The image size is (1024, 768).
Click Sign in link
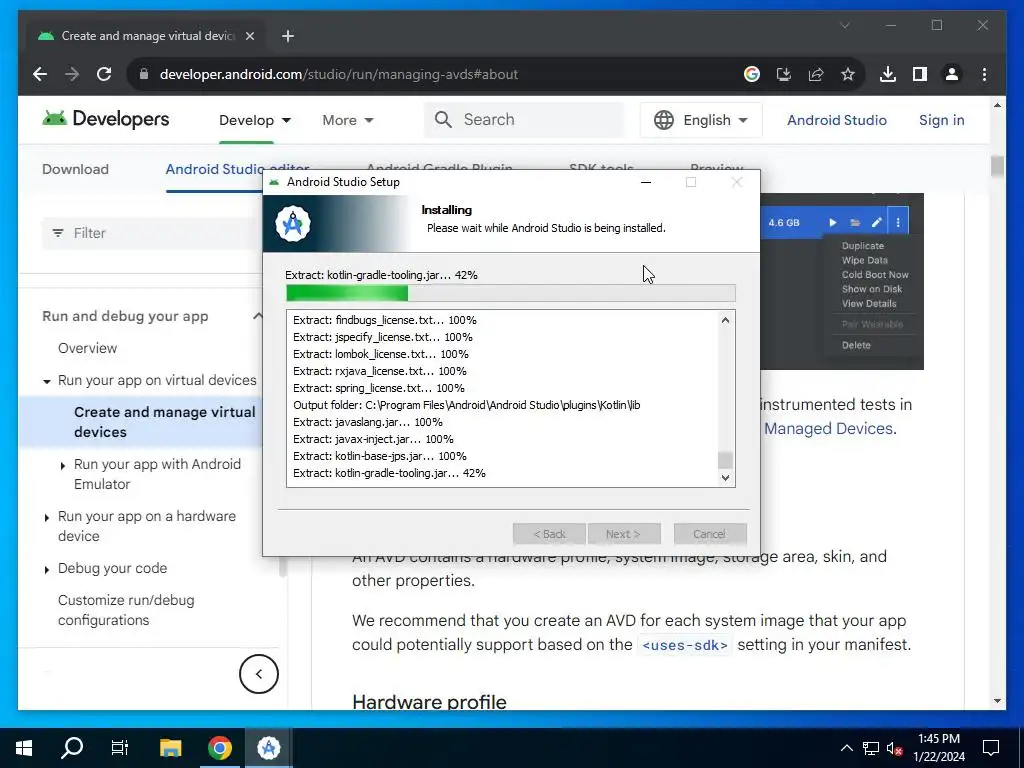click(x=941, y=120)
